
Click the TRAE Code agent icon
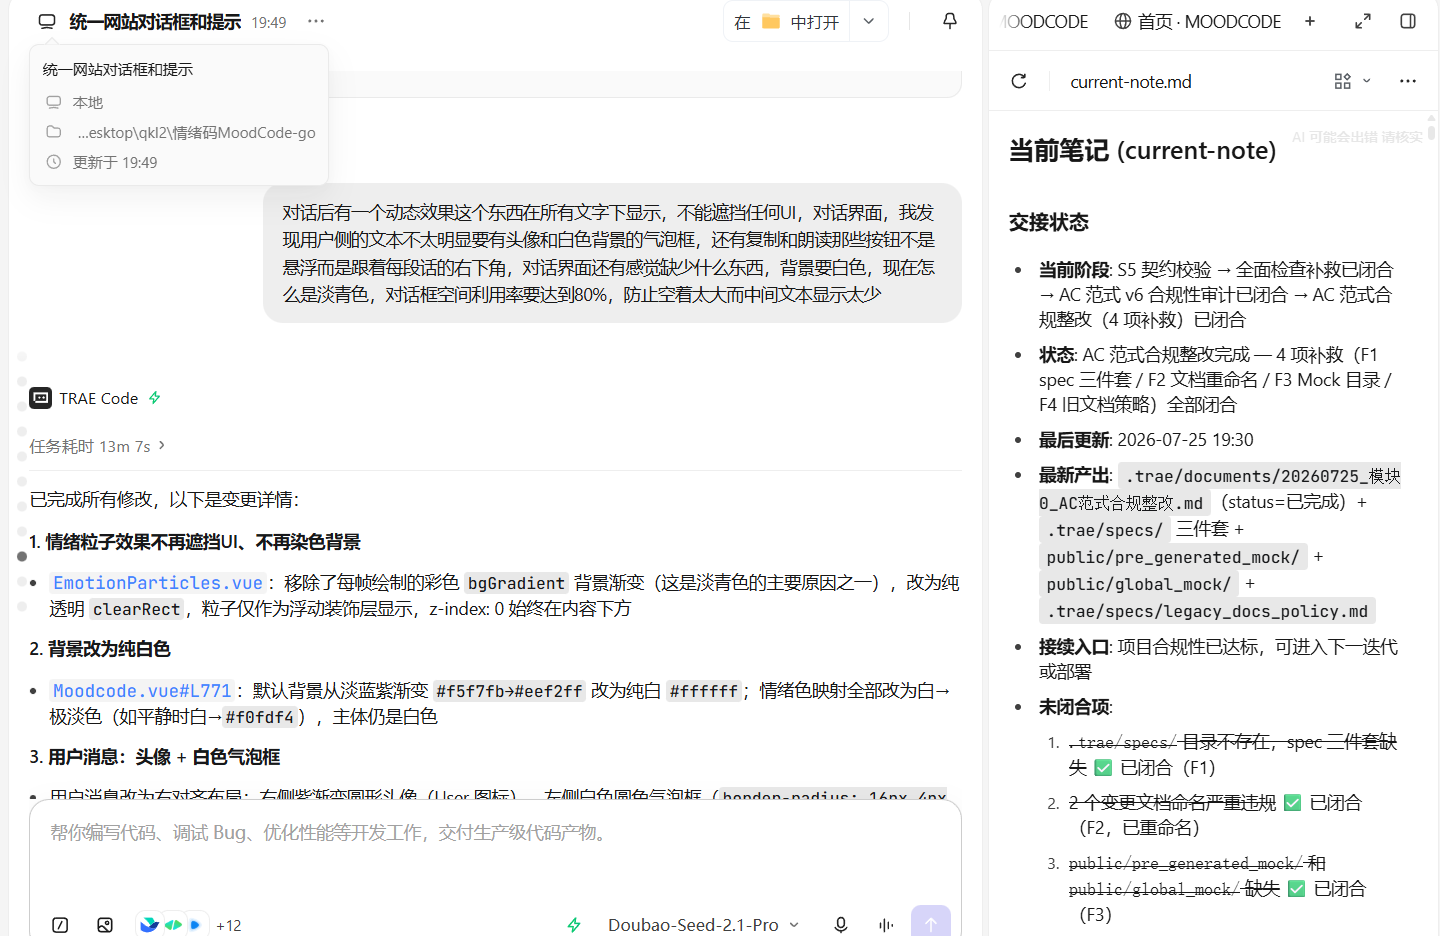point(40,398)
